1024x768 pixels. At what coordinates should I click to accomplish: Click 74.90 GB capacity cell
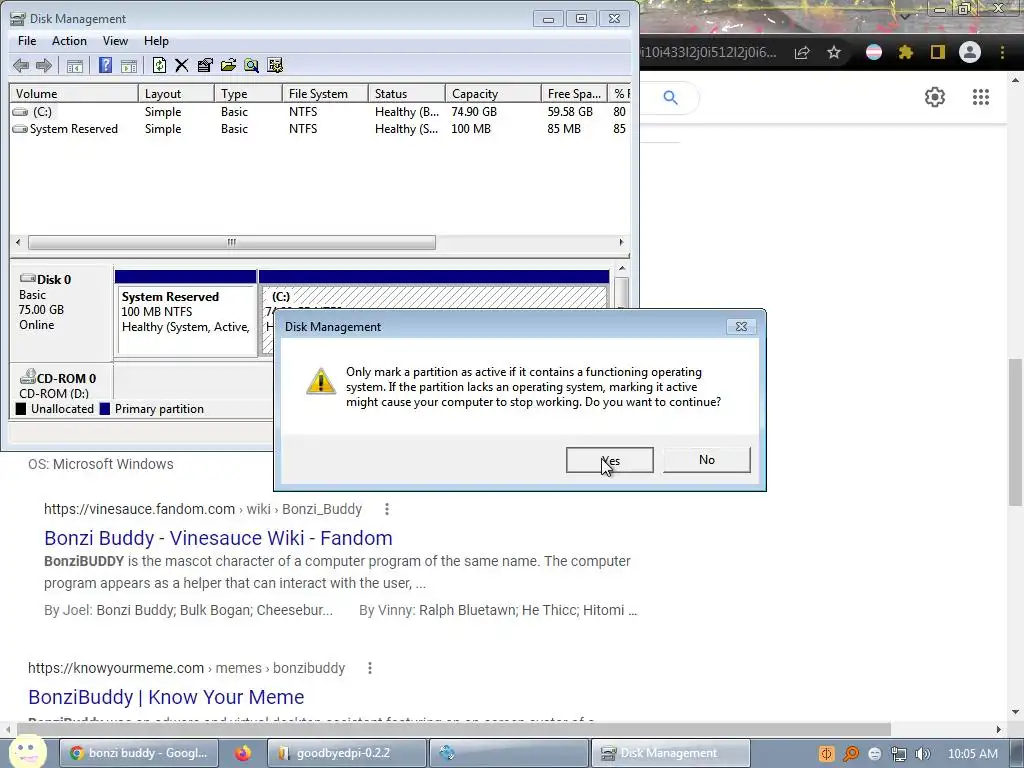click(474, 112)
